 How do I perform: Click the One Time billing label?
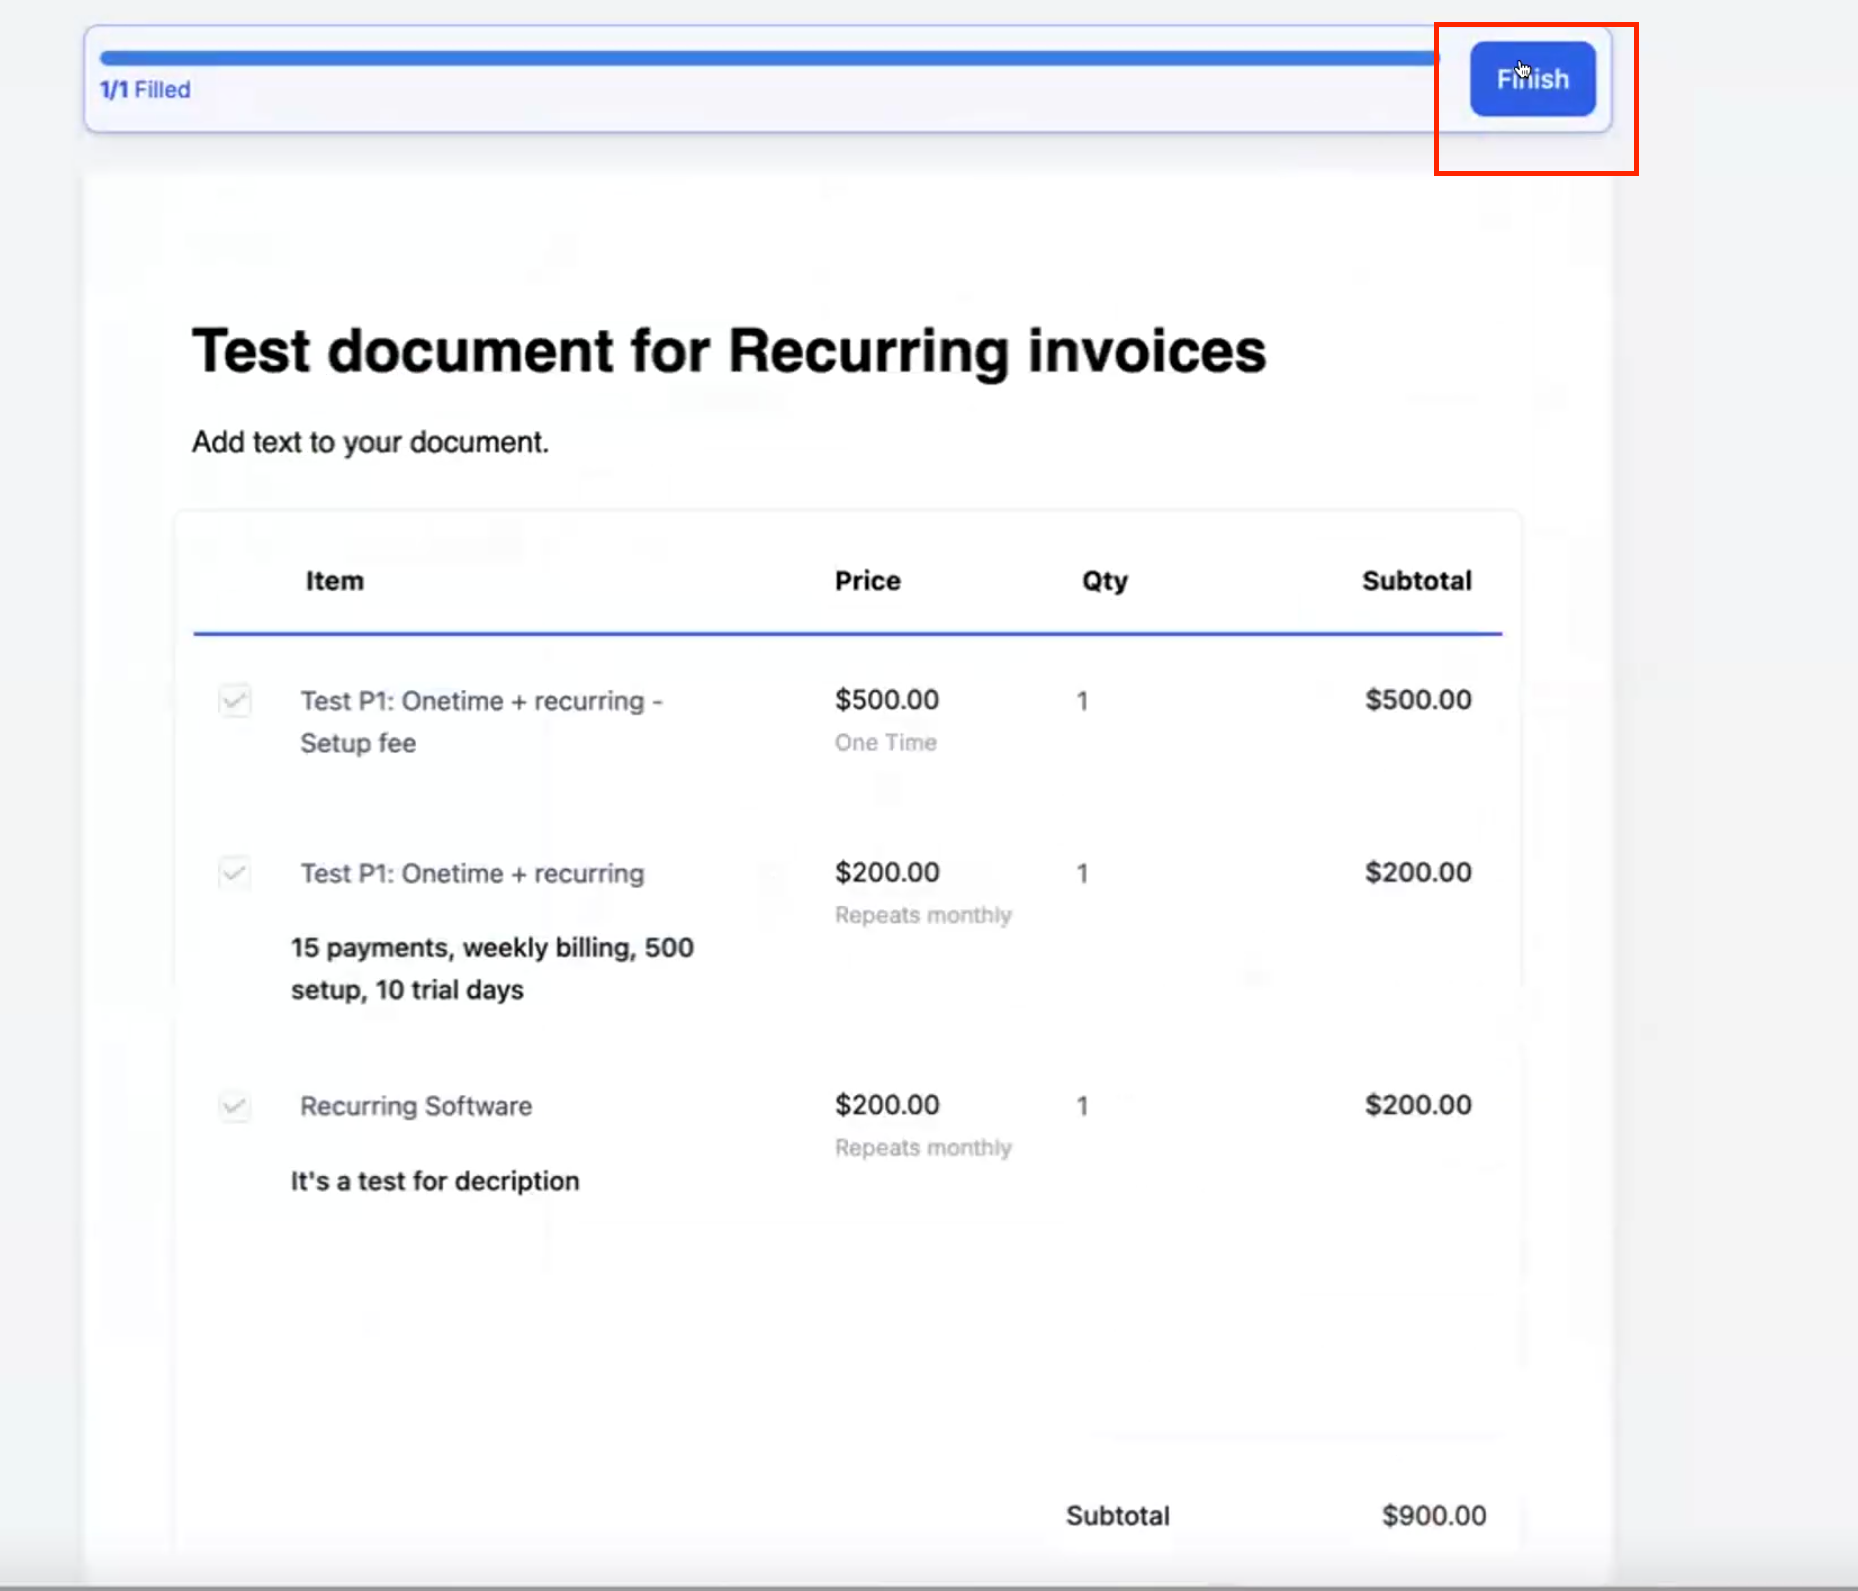coord(885,743)
